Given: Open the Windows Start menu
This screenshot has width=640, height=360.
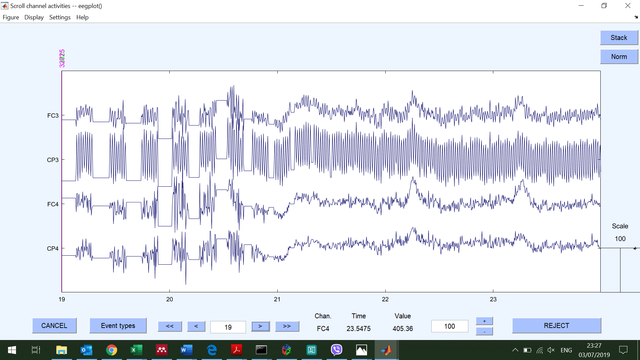Looking at the screenshot, I should pos(12,350).
